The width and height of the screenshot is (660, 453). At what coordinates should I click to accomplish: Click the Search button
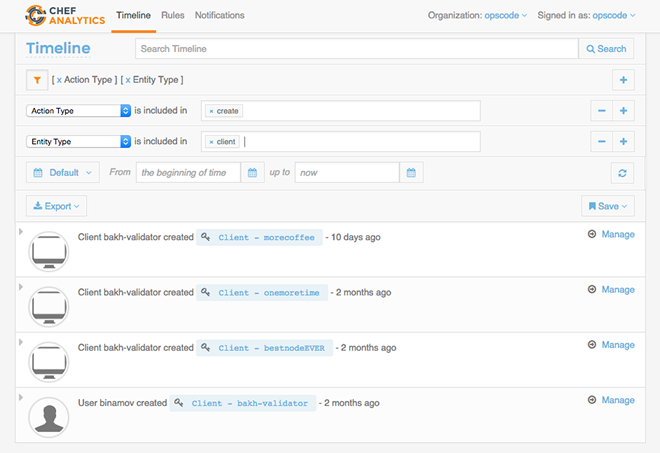point(606,49)
